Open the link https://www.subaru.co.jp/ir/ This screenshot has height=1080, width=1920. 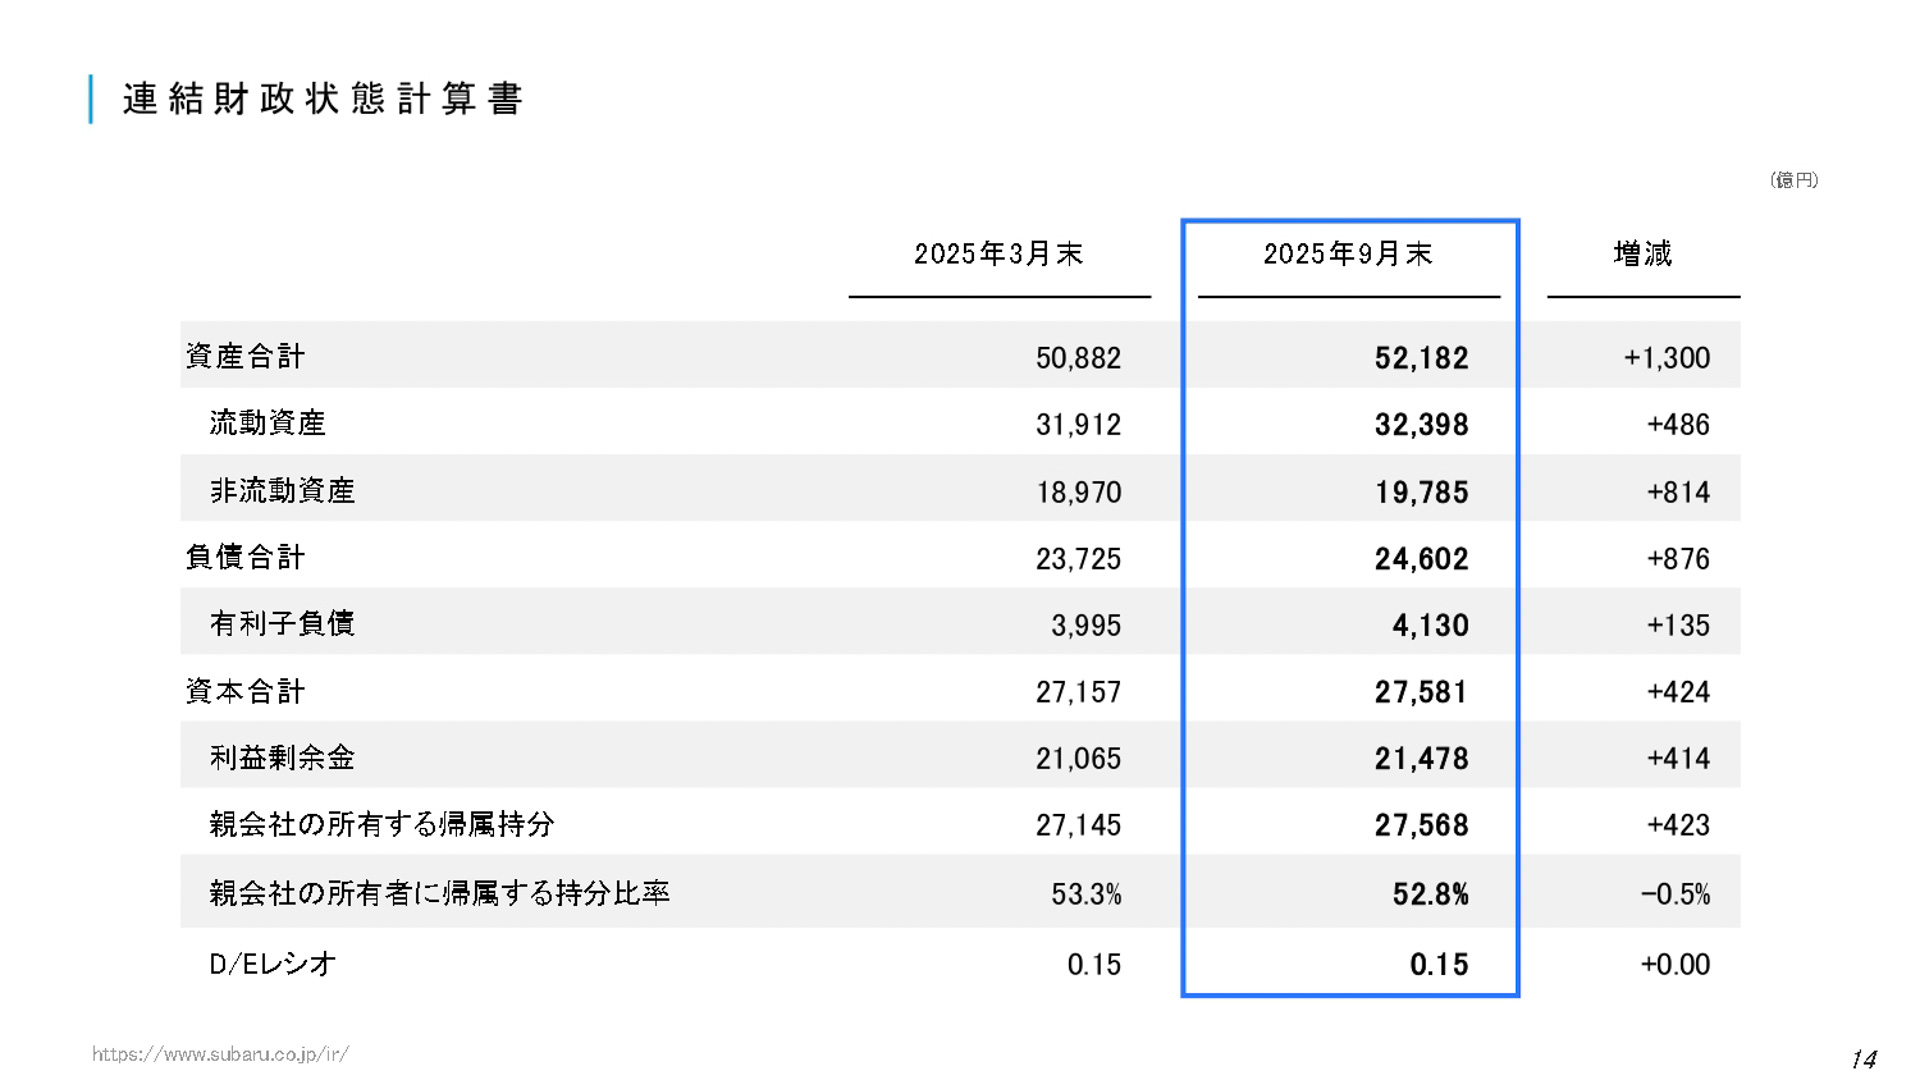tap(221, 1052)
